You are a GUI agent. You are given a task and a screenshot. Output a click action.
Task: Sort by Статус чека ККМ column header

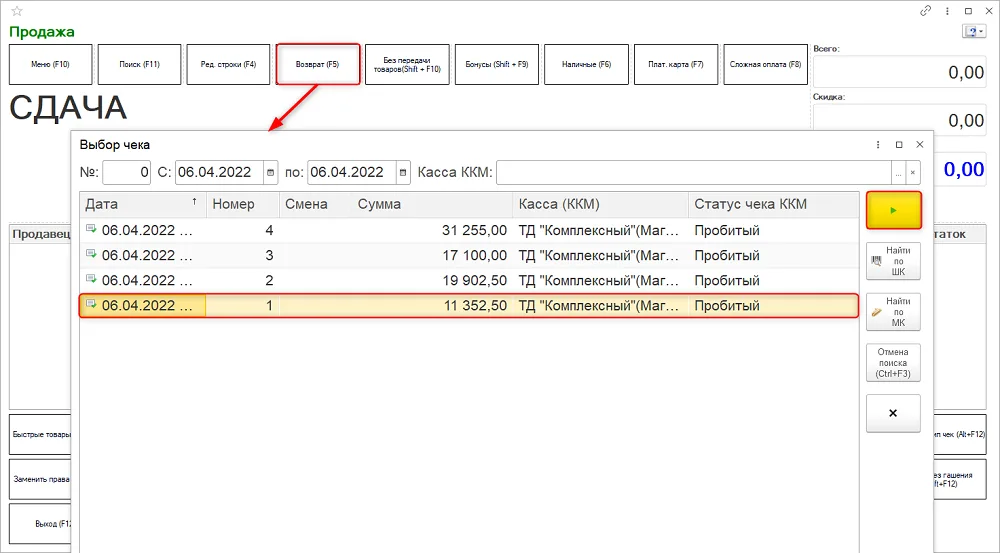coord(774,204)
